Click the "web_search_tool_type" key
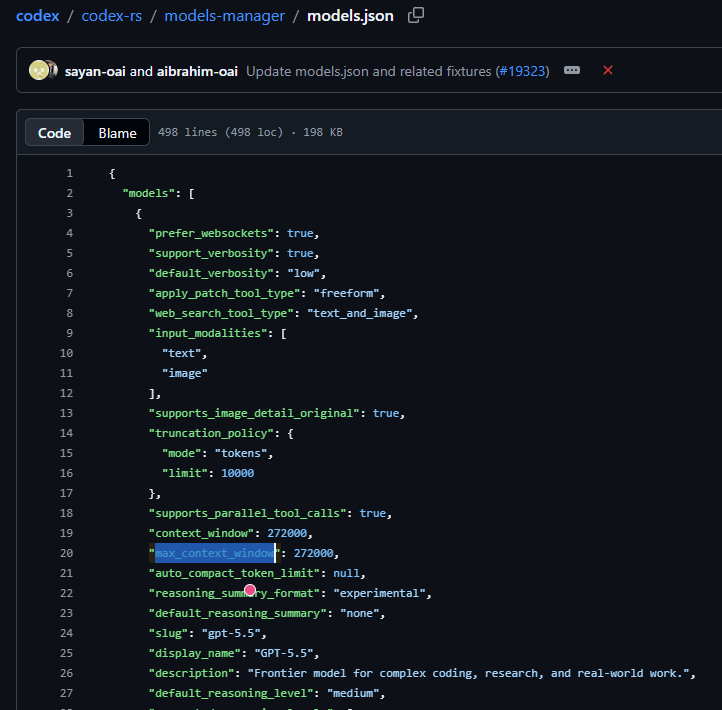722x710 pixels. pos(221,314)
